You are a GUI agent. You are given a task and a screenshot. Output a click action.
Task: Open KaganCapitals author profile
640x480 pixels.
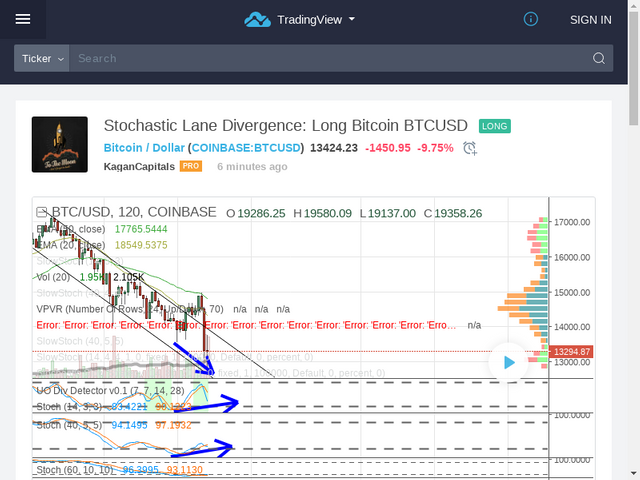[139, 167]
